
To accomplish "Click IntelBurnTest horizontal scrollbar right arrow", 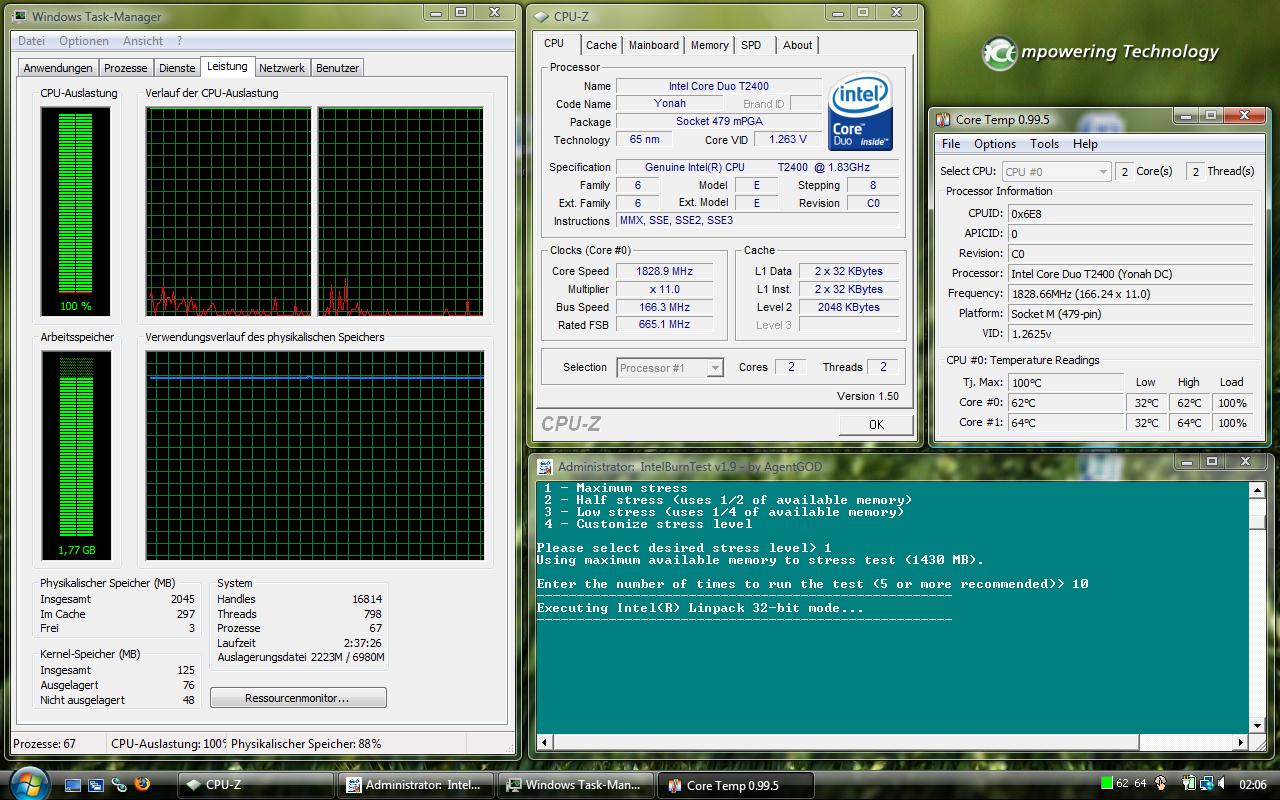I will click(1241, 743).
